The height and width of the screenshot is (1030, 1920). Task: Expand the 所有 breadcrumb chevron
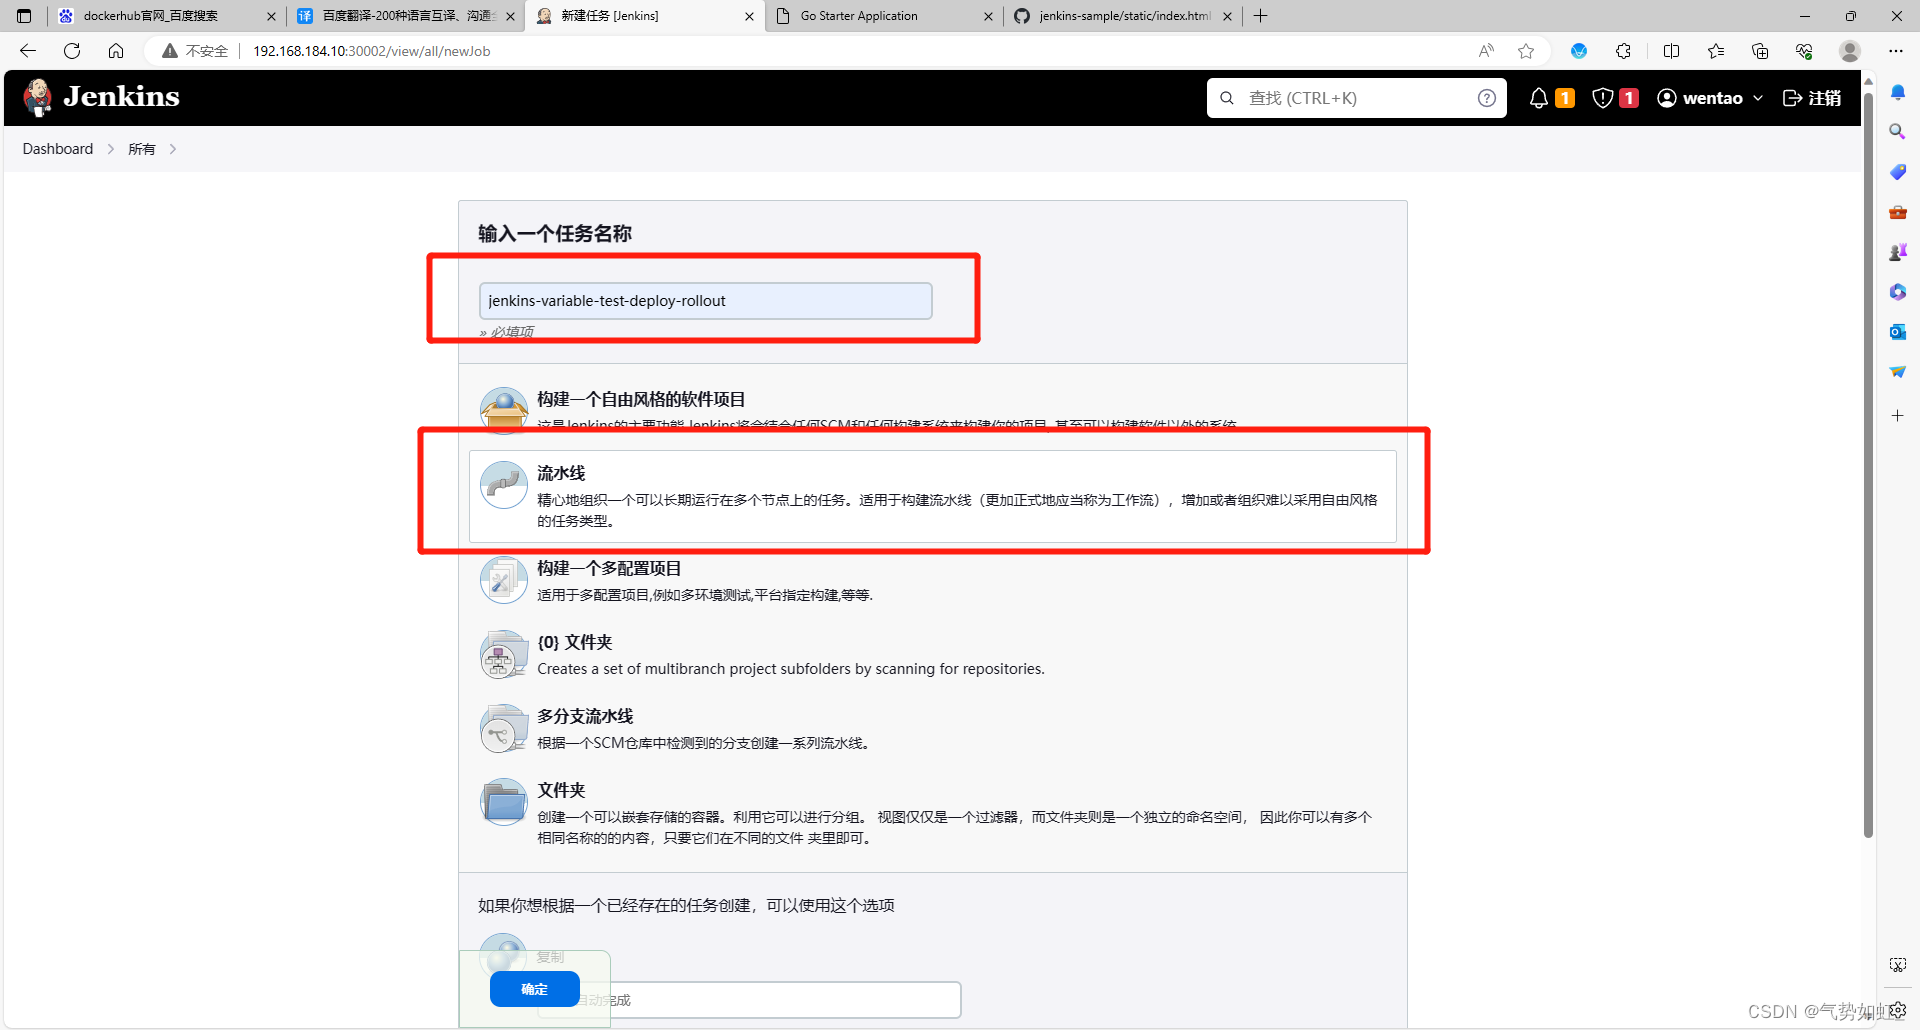pyautogui.click(x=173, y=149)
